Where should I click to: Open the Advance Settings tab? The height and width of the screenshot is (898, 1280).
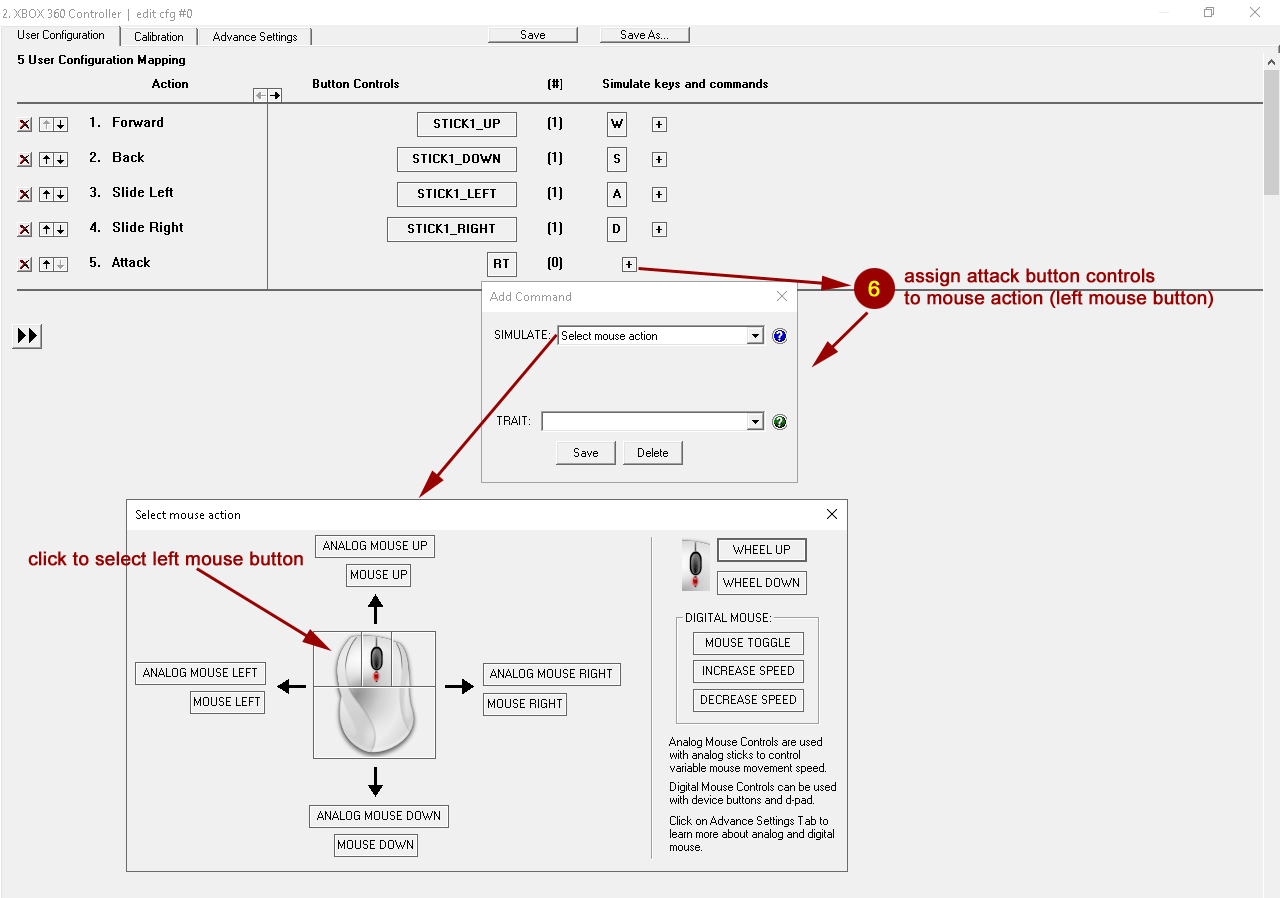click(255, 37)
